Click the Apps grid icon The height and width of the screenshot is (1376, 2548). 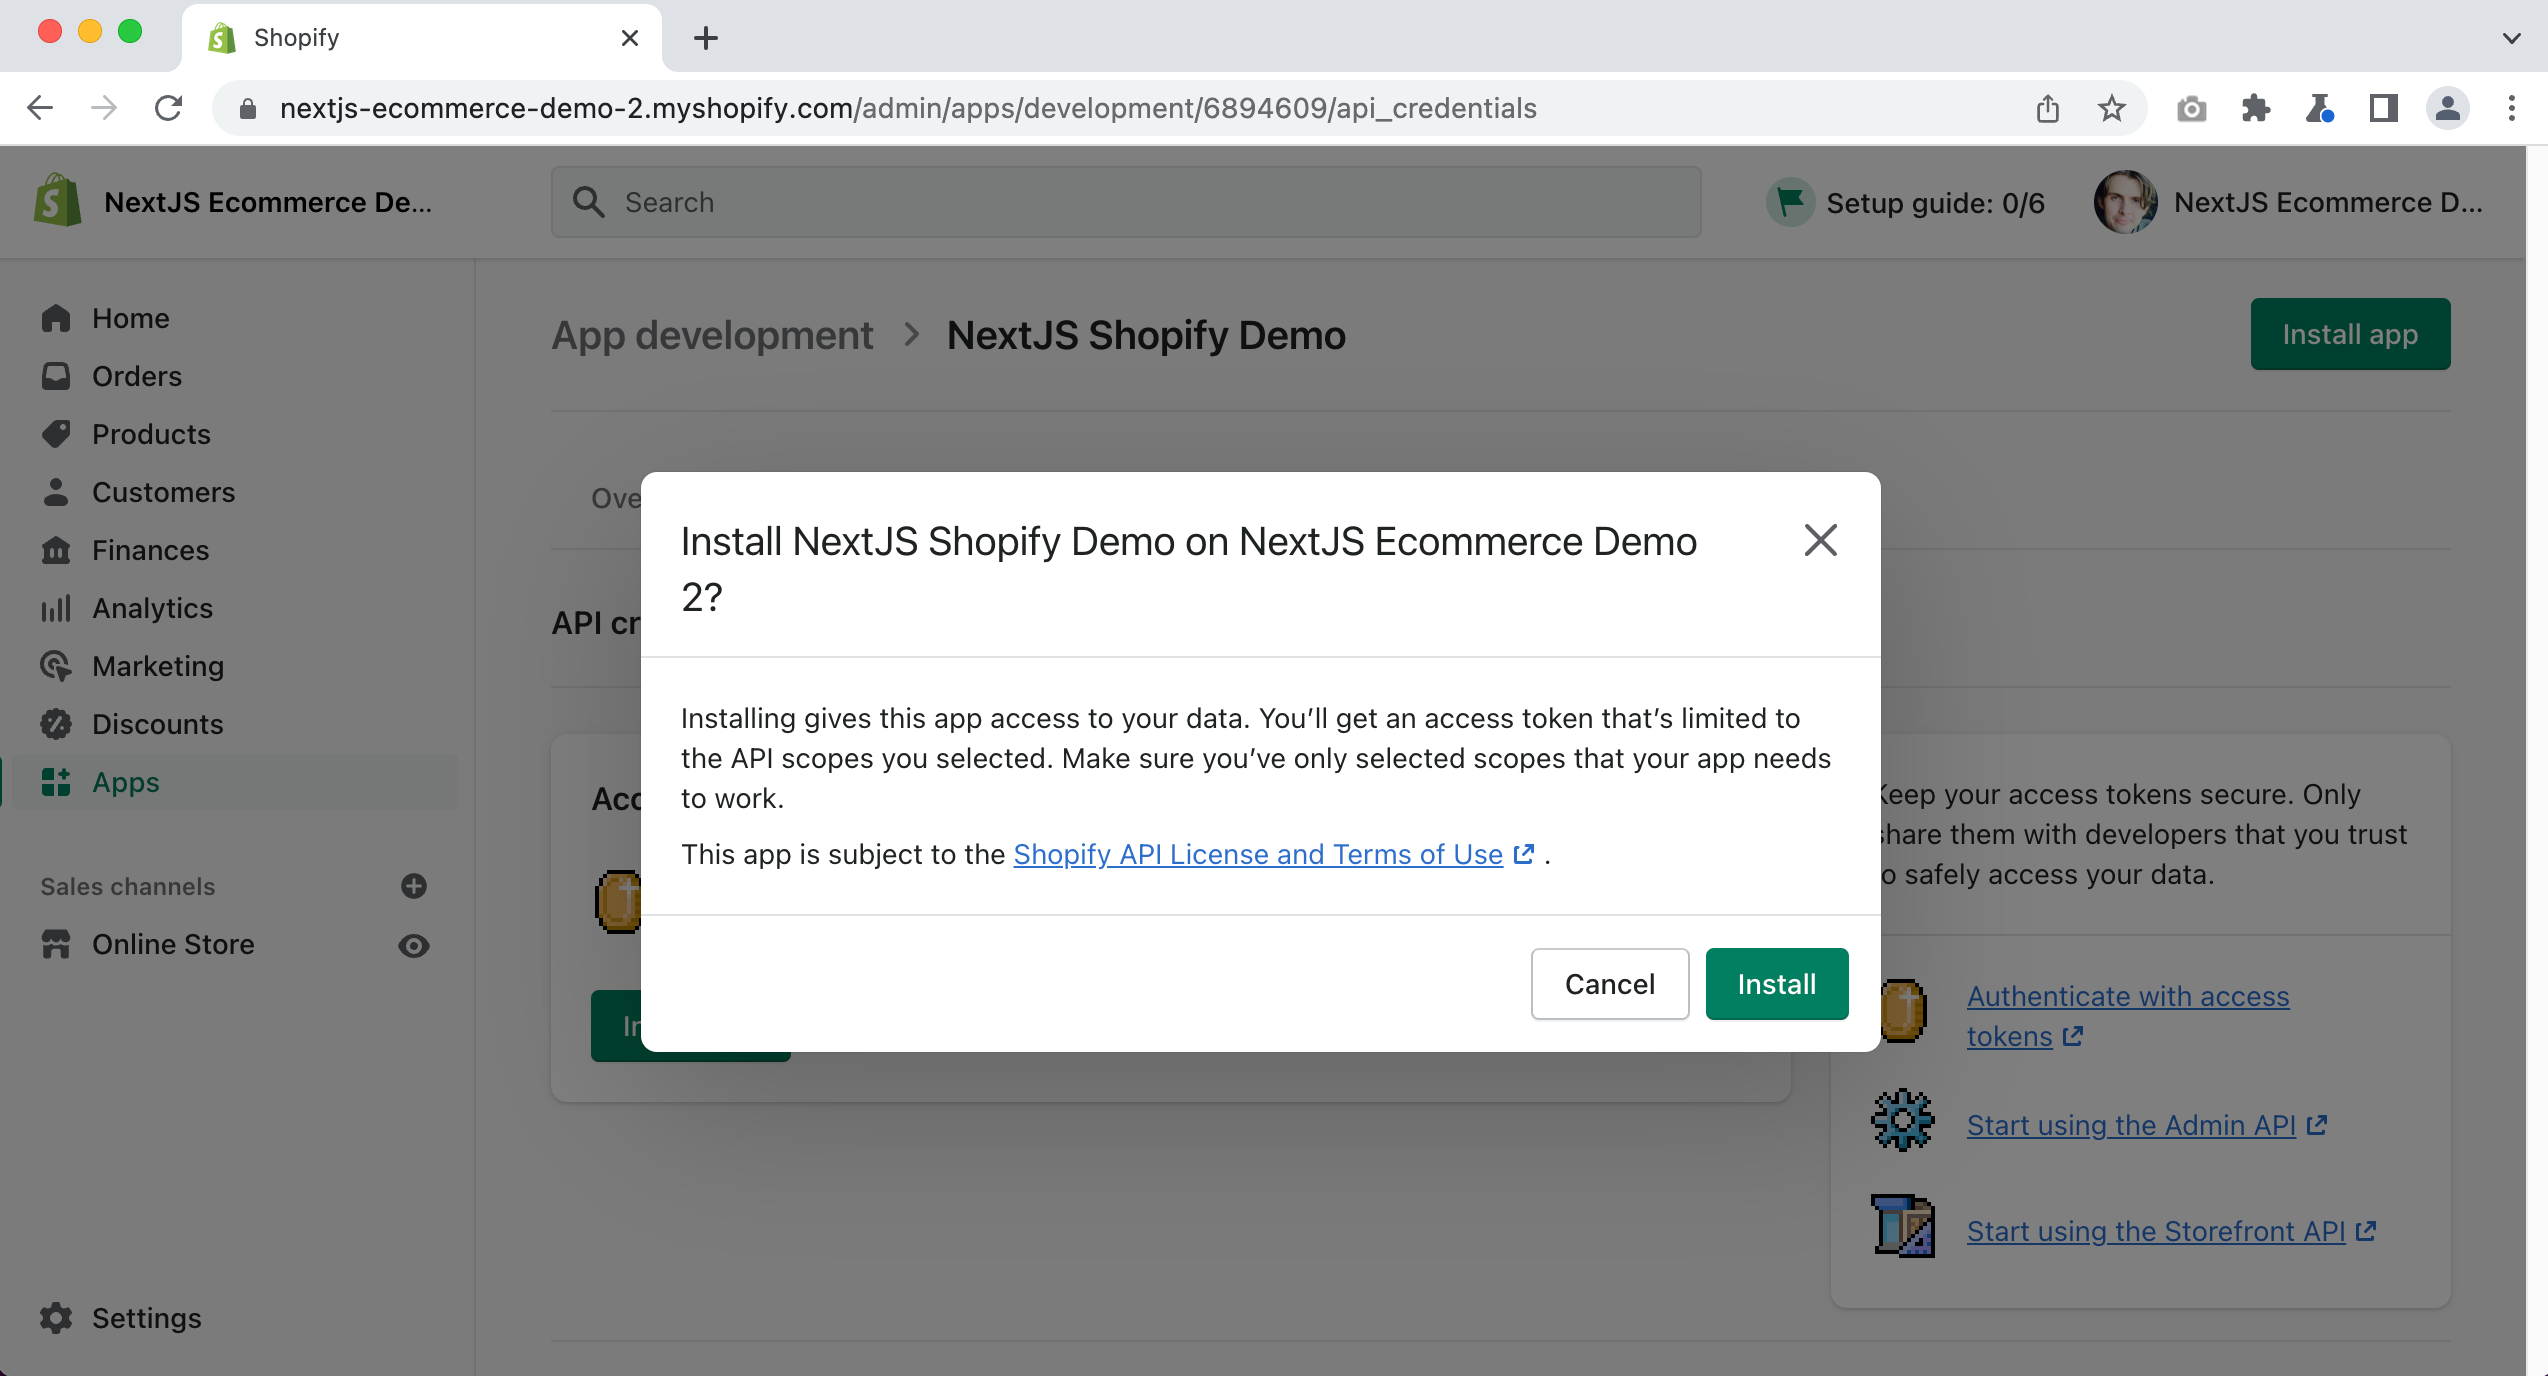56,782
